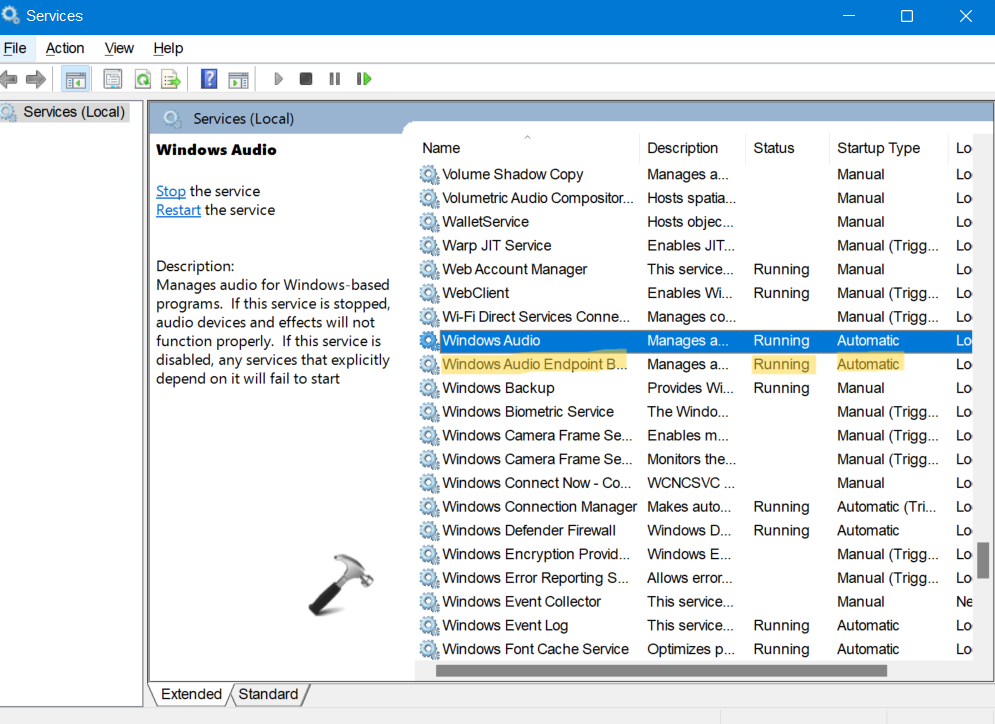Click the Show/Hide Console Tree toolbar icon
Viewport: 995px width, 724px height.
pyautogui.click(x=75, y=79)
